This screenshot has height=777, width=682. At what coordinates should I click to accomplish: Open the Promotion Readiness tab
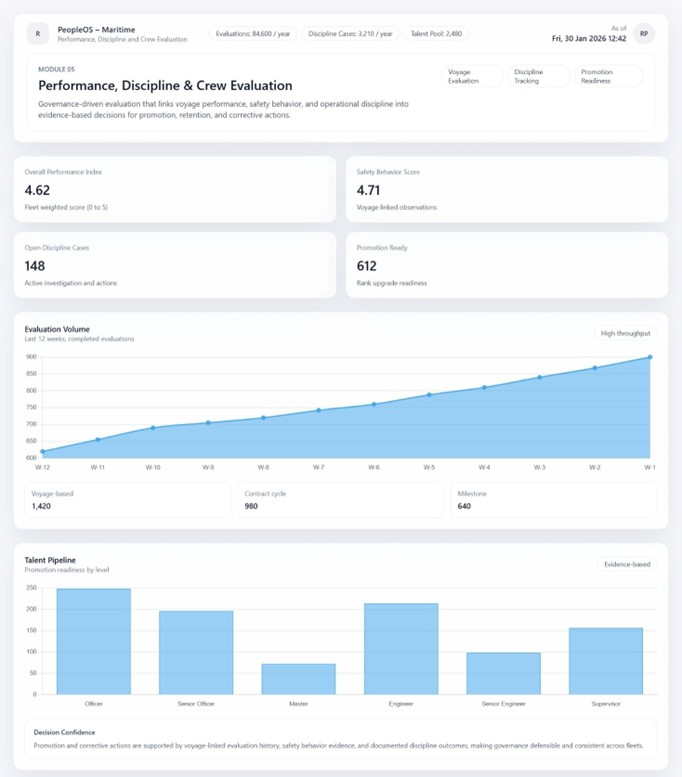tap(608, 76)
